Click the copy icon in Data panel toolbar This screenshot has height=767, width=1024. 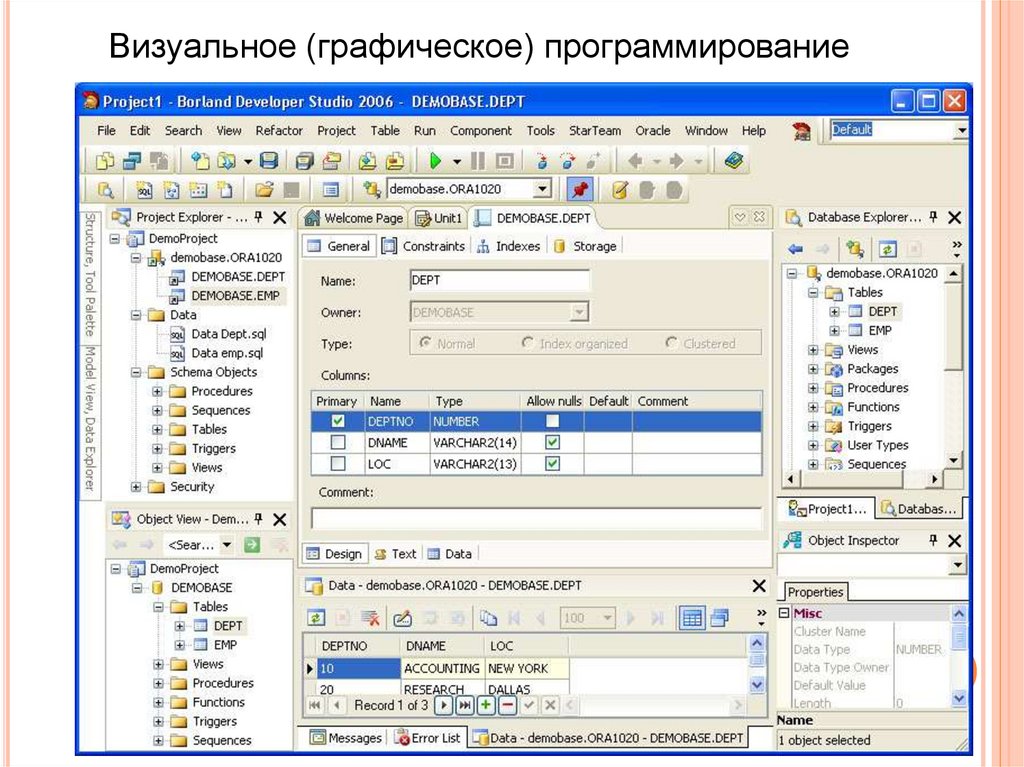pos(488,617)
